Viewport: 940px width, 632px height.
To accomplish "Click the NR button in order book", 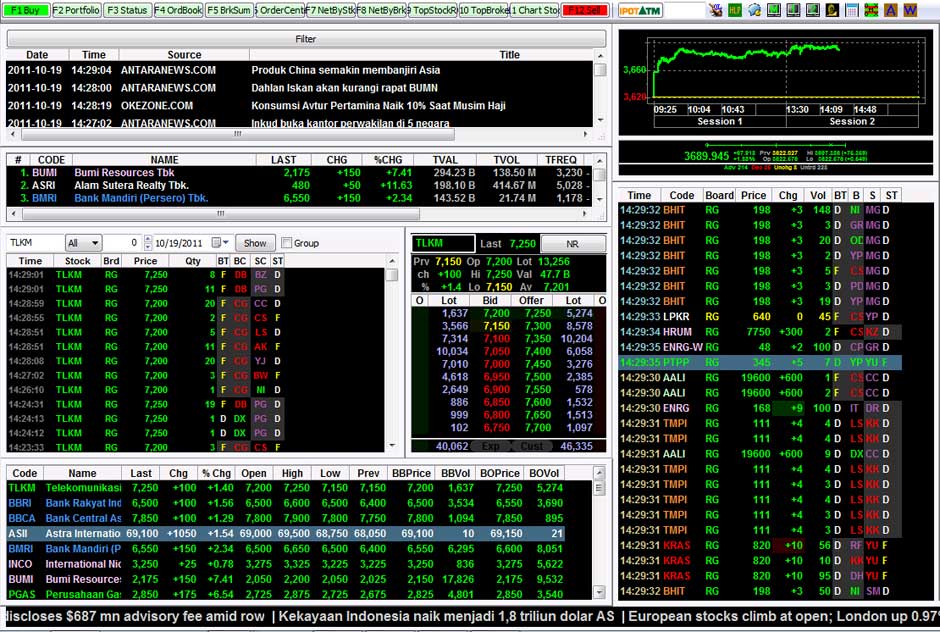I will click(x=573, y=244).
